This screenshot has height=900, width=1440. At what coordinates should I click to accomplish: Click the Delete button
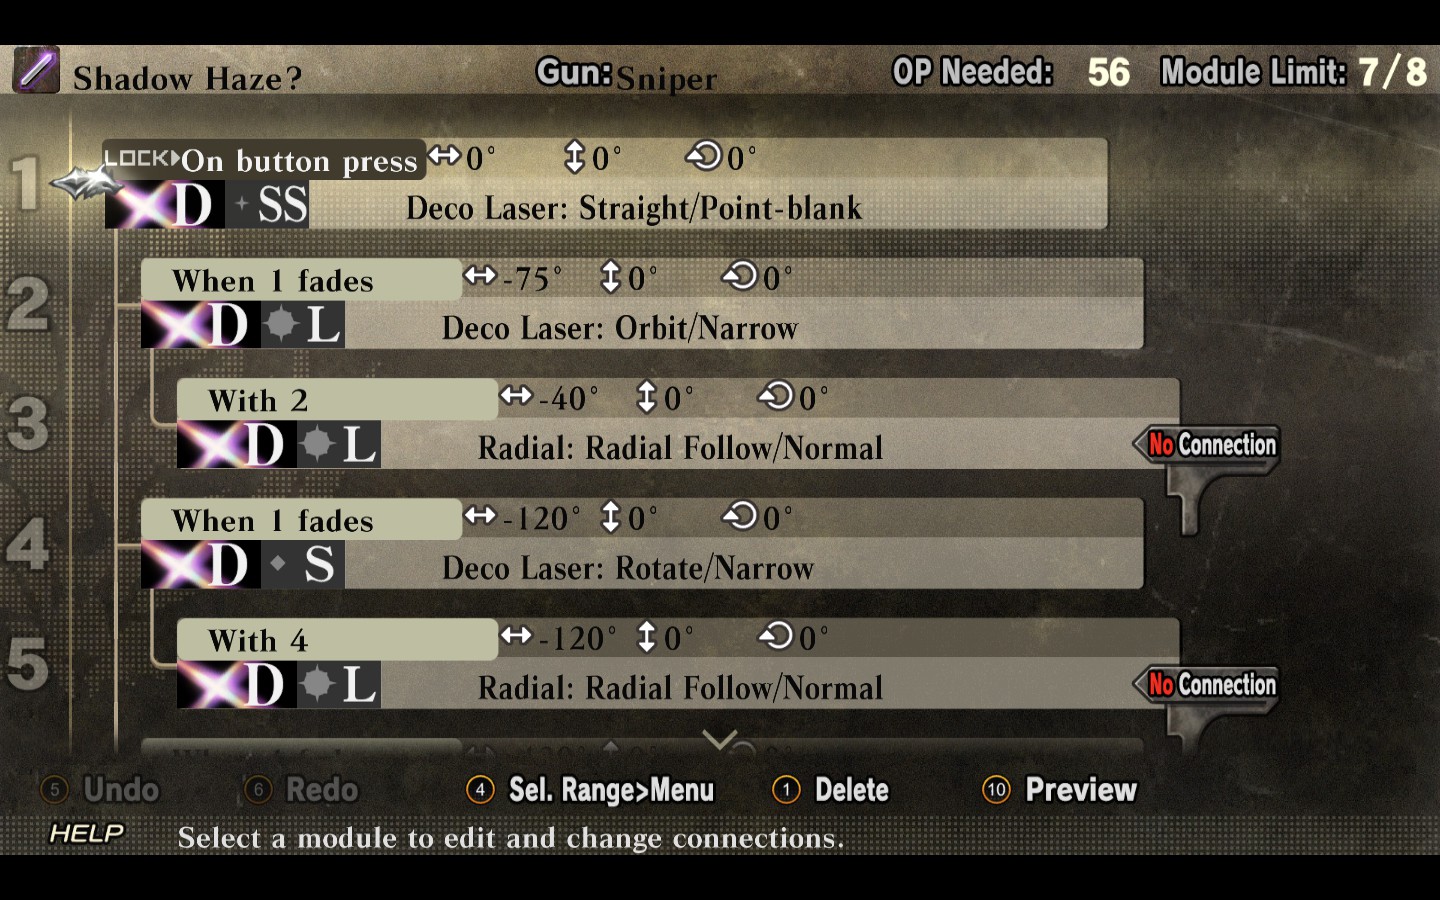click(831, 790)
